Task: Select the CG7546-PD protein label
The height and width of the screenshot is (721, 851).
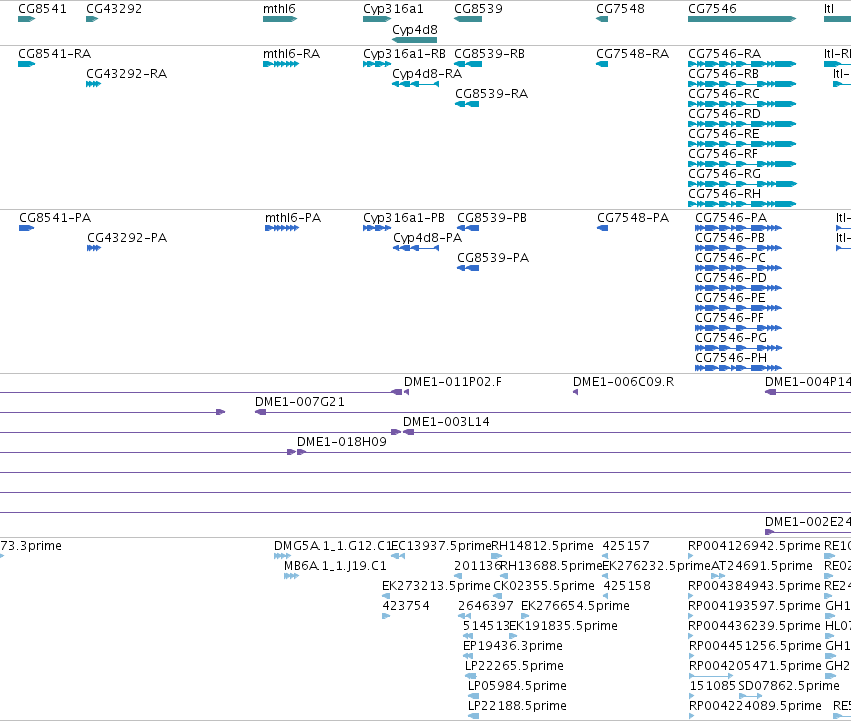Action: tap(731, 278)
